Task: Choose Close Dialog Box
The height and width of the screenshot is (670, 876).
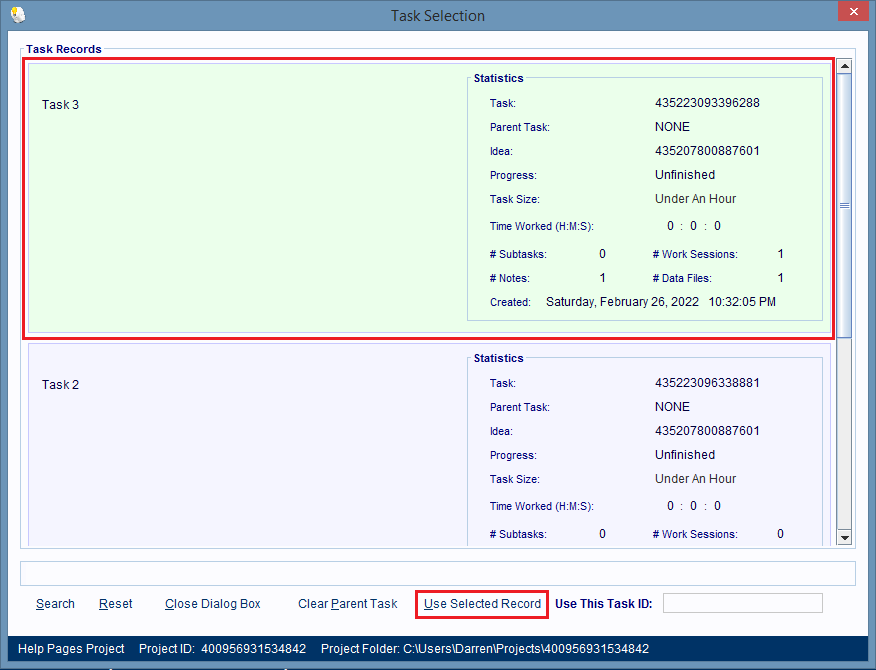Action: pos(212,604)
